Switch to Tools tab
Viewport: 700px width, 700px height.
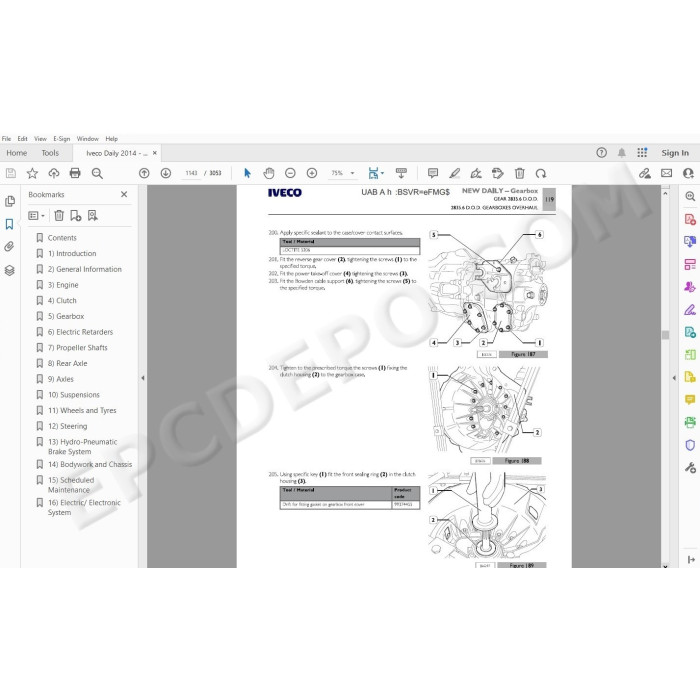tap(50, 153)
